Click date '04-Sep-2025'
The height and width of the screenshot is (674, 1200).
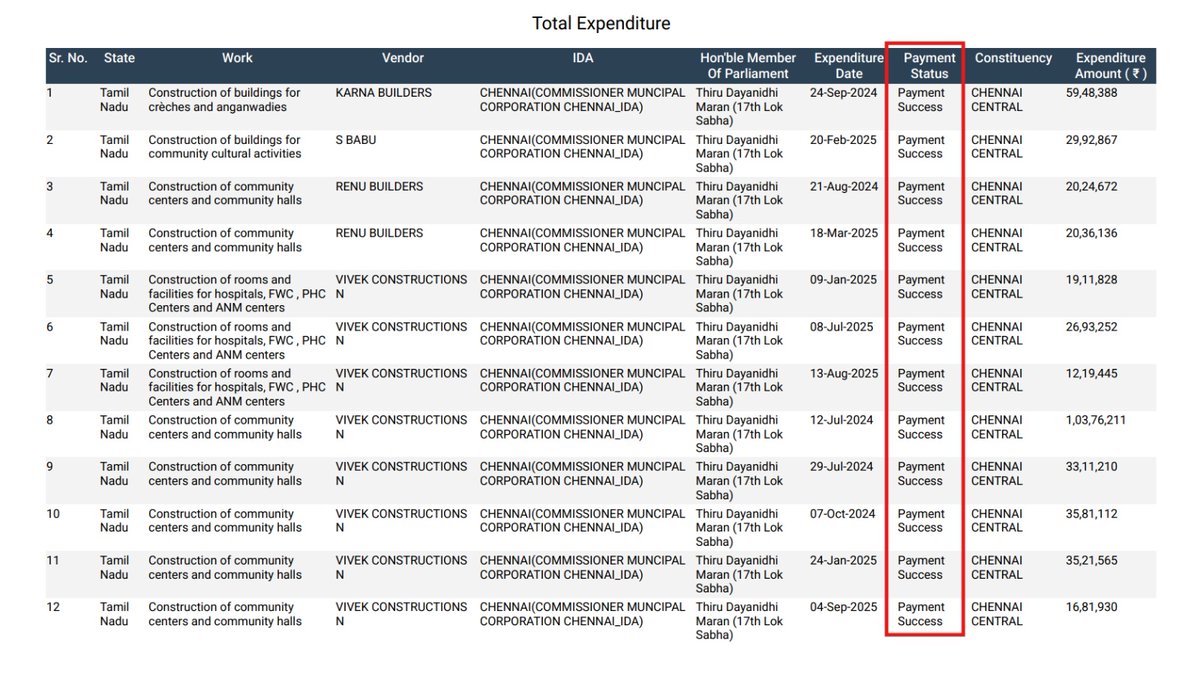tap(844, 607)
